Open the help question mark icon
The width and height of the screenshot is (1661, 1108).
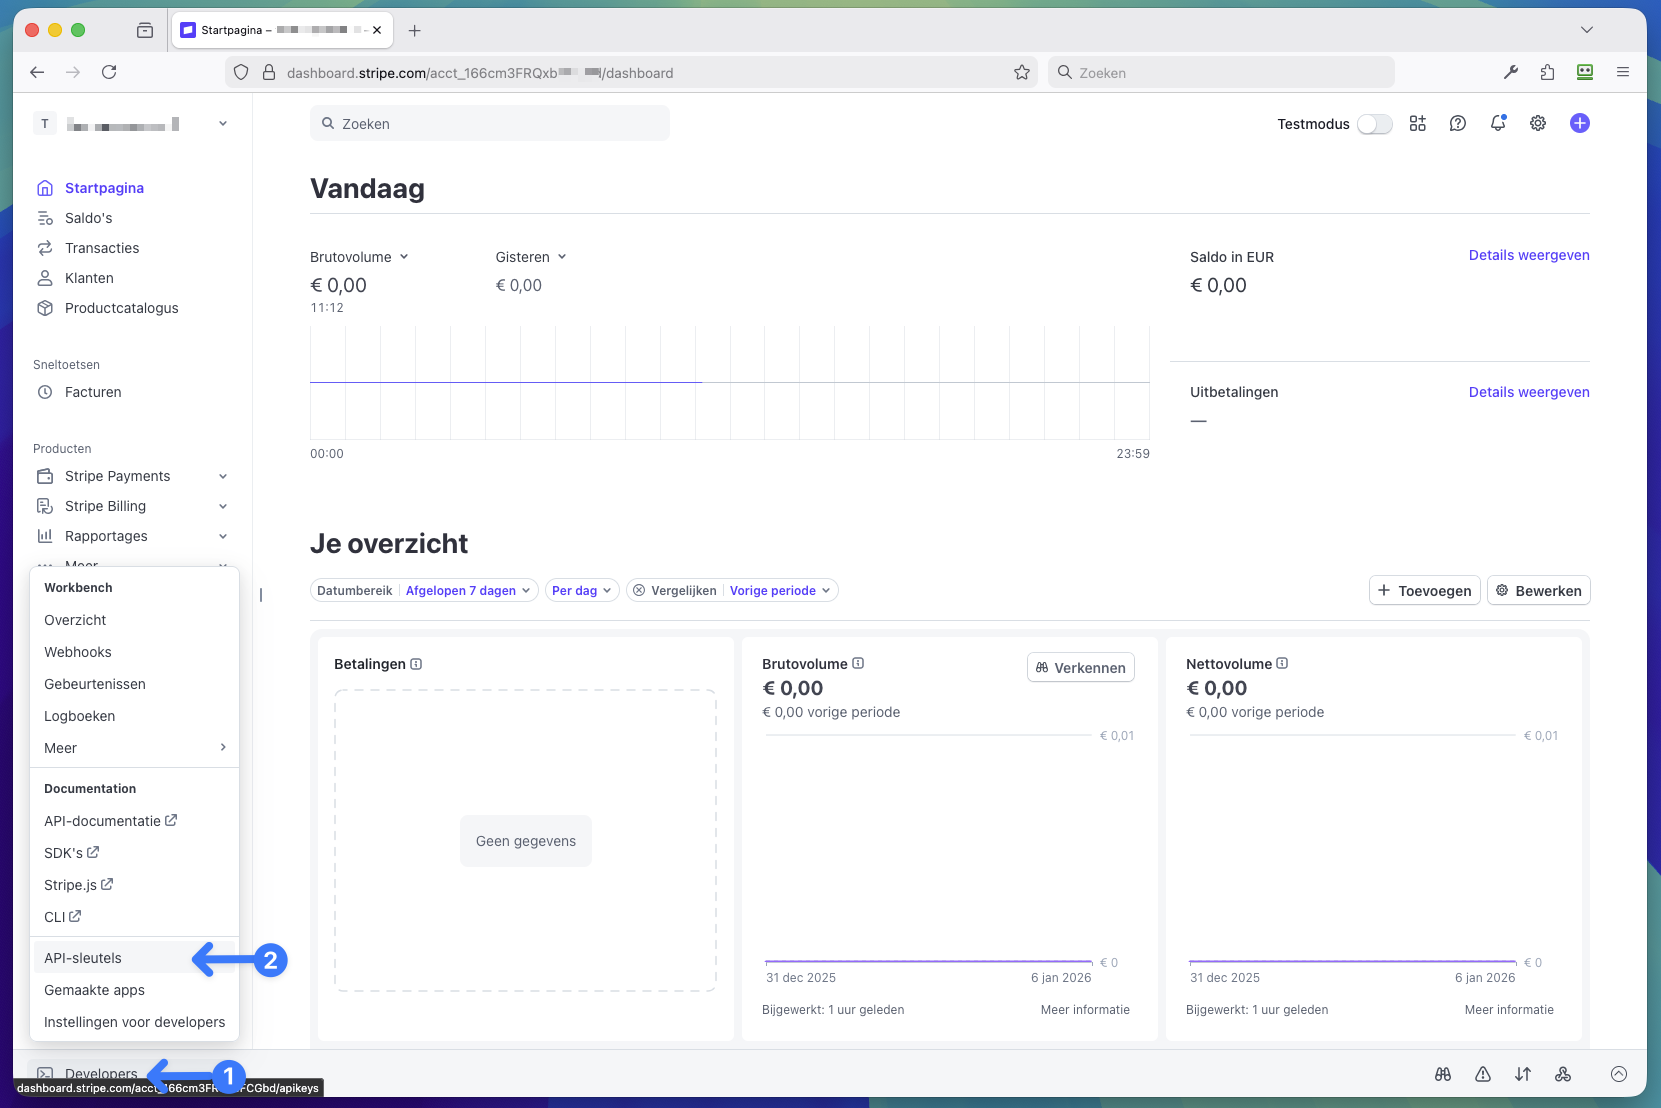[x=1457, y=123]
